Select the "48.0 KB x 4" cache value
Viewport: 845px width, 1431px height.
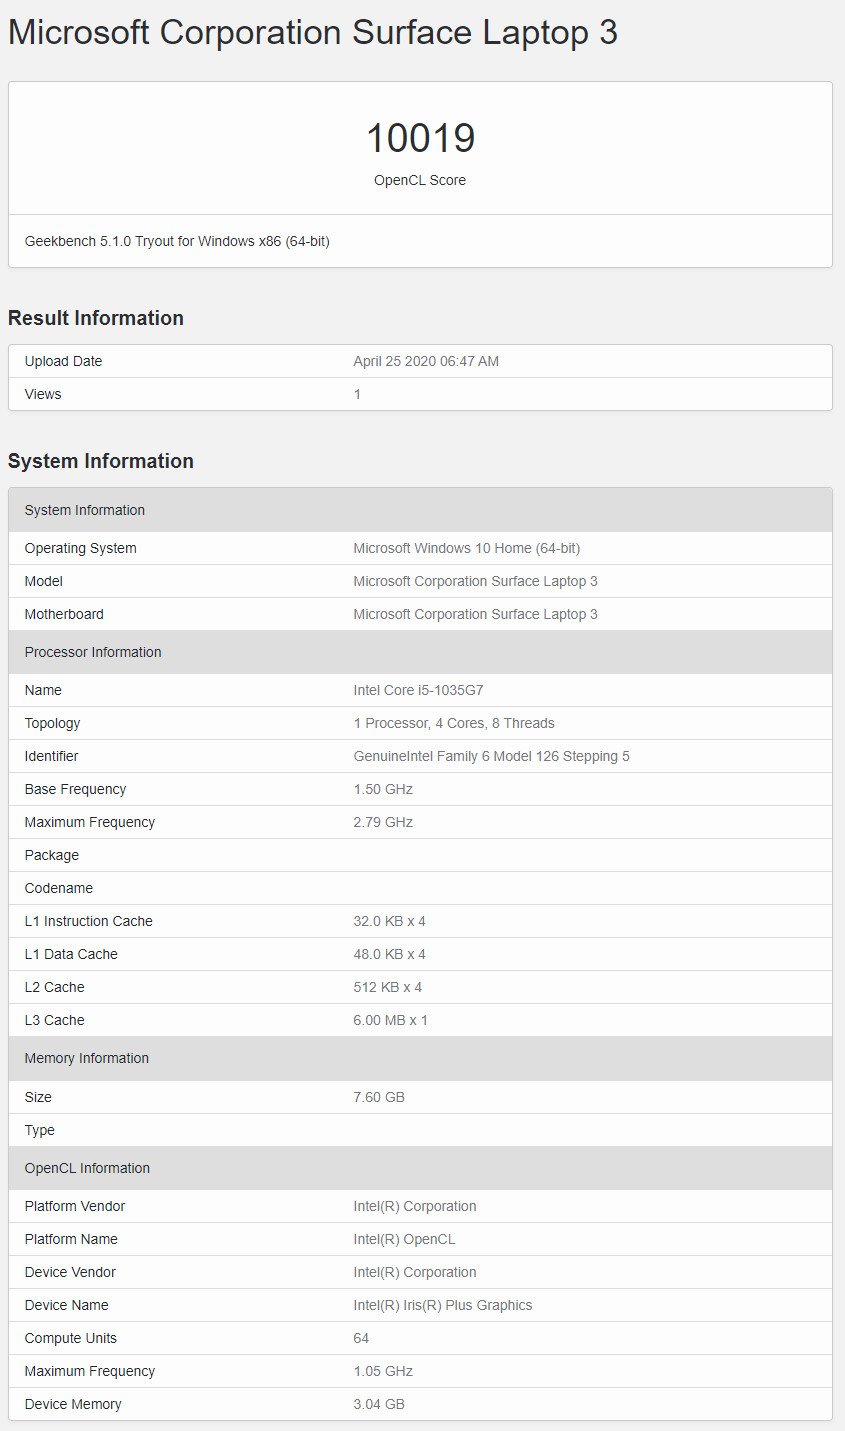390,954
